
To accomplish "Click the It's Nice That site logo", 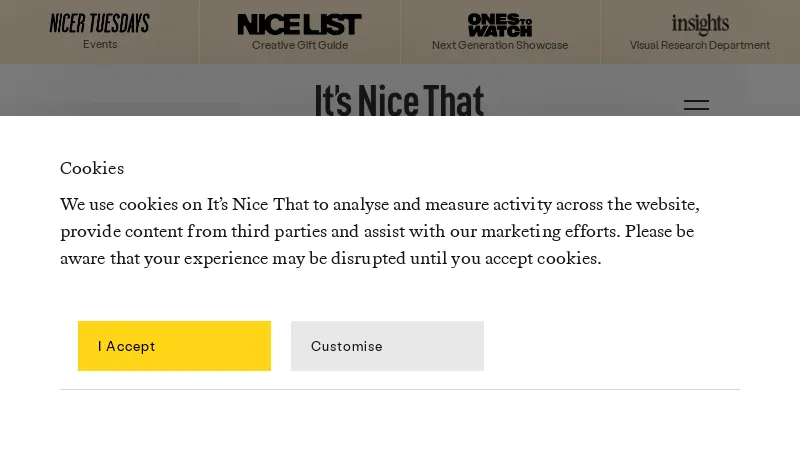I will tap(399, 100).
